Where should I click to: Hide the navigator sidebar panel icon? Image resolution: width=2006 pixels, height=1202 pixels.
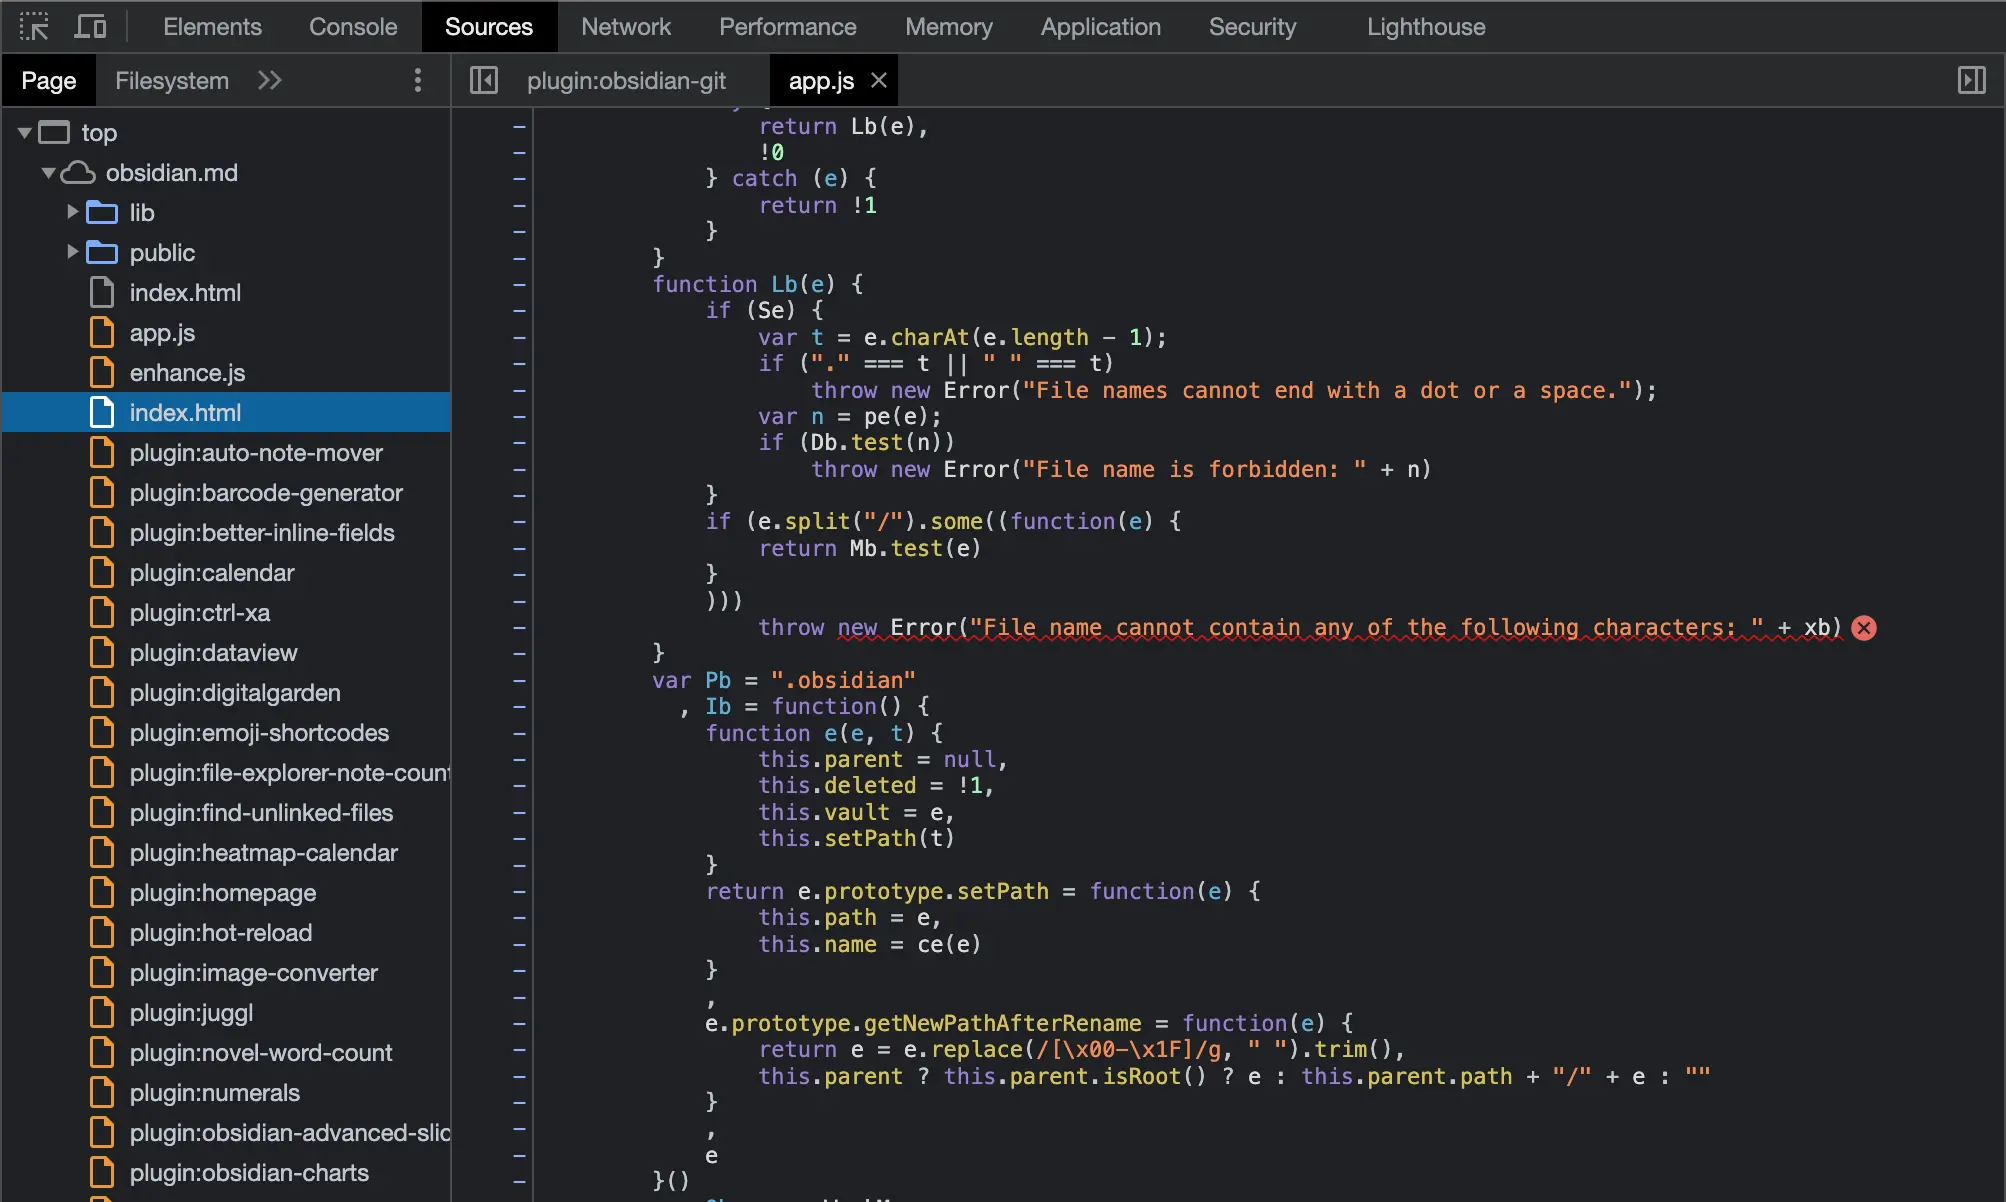[x=484, y=80]
